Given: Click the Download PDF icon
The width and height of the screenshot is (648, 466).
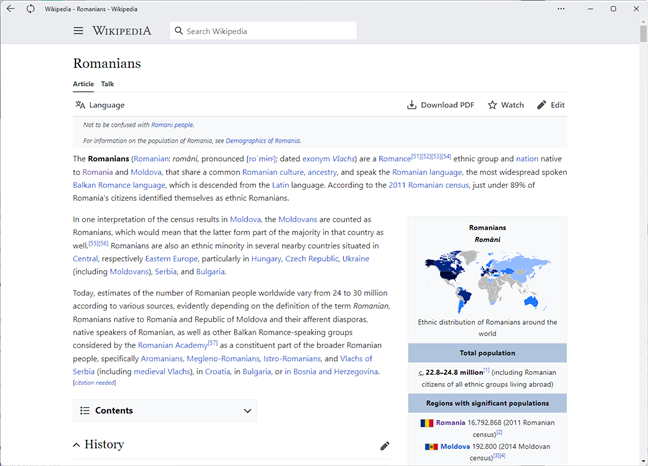Looking at the screenshot, I should pos(411,105).
